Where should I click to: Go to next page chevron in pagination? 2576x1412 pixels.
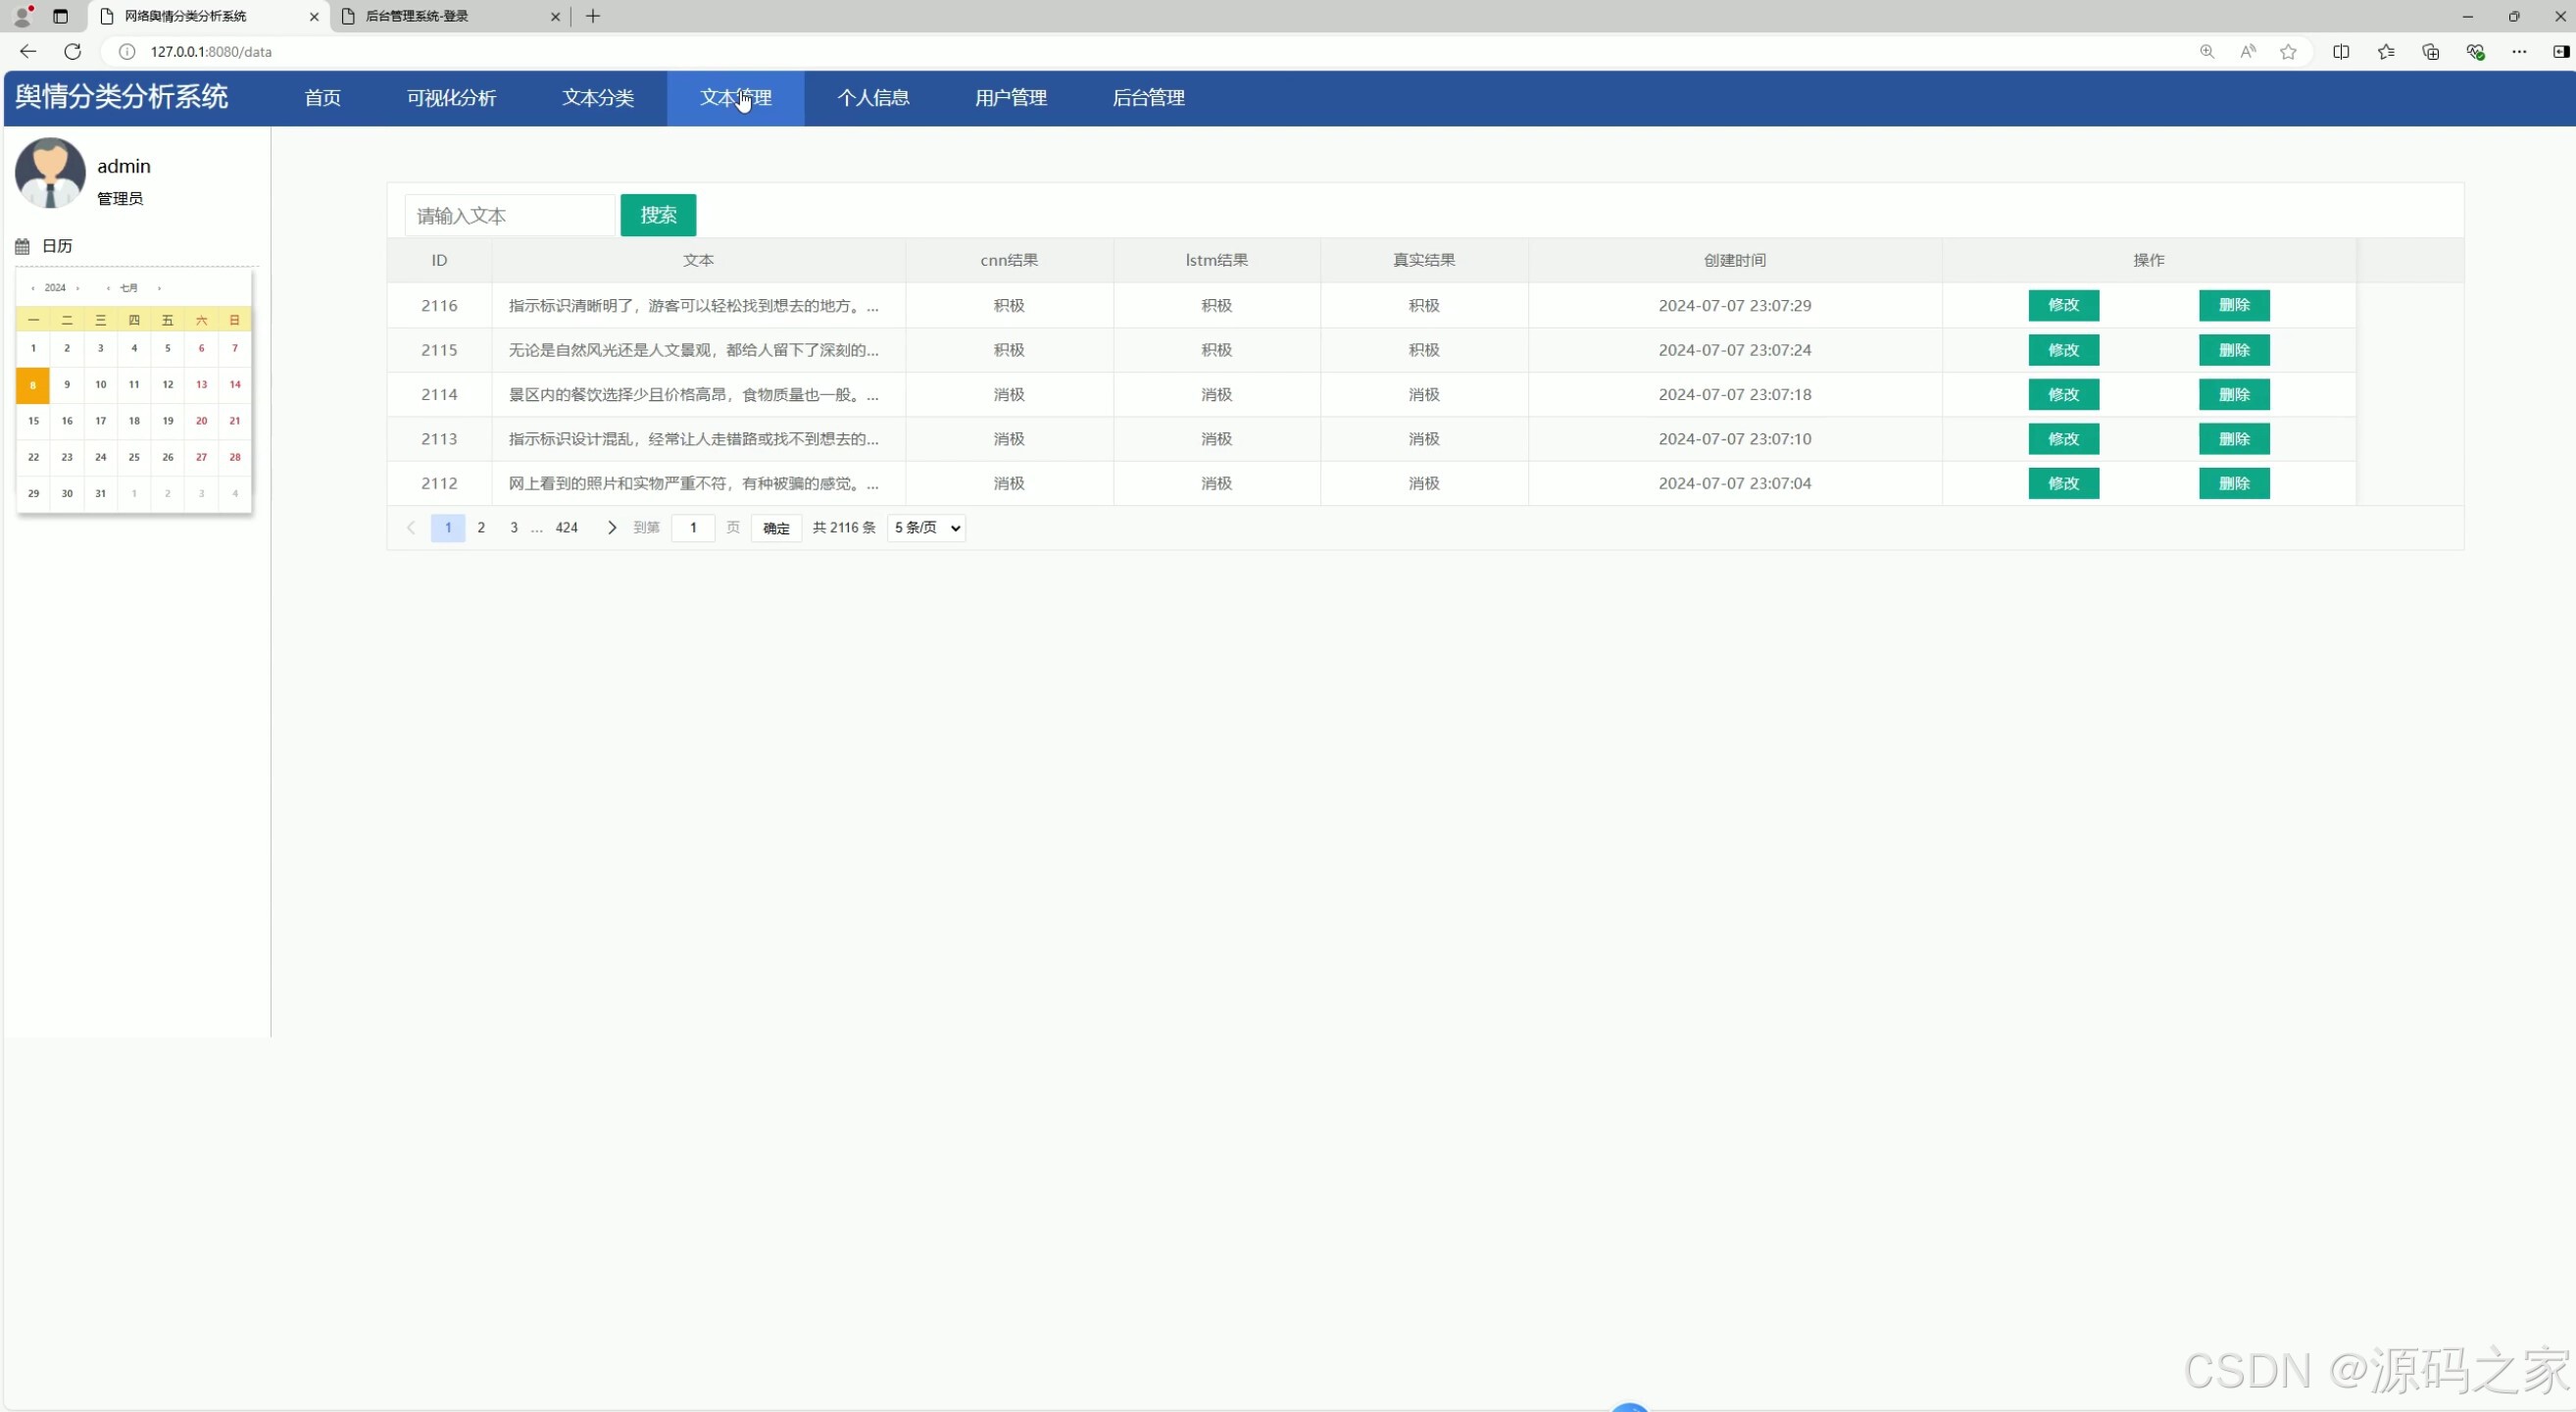click(612, 528)
